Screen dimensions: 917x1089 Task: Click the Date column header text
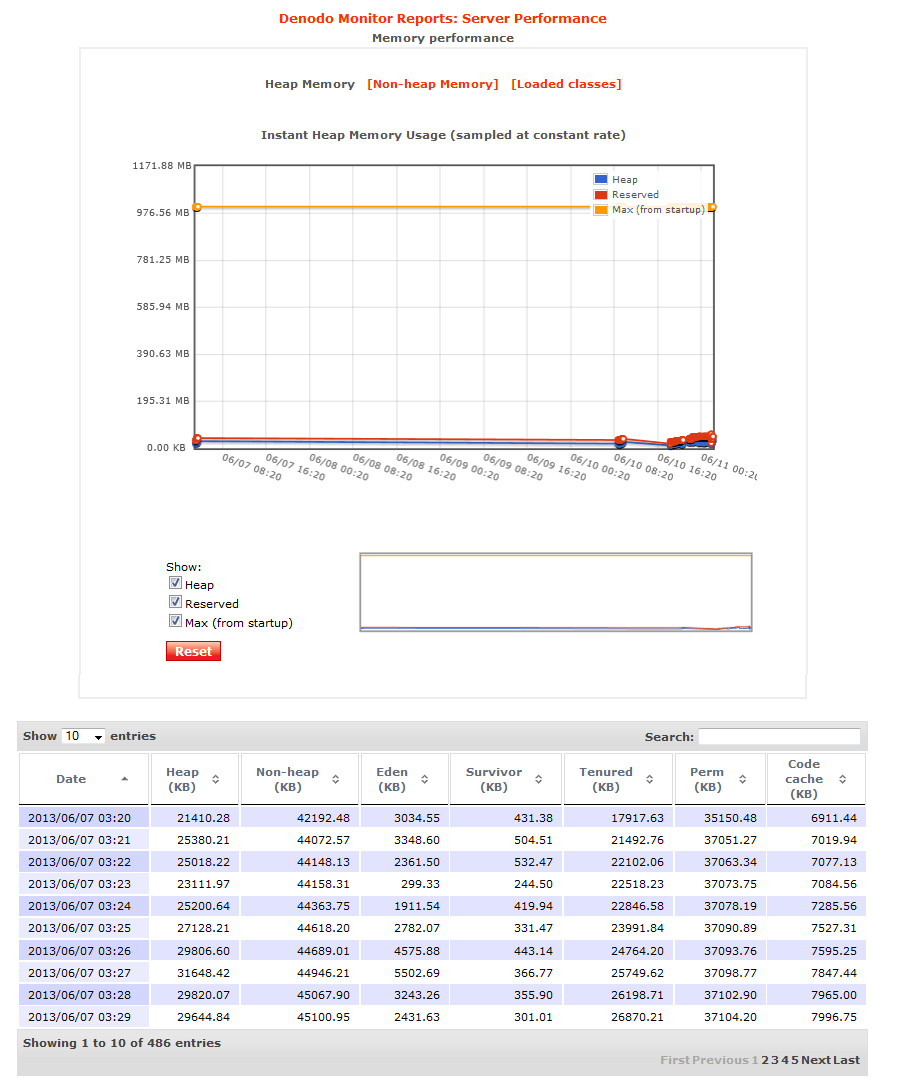coord(71,779)
